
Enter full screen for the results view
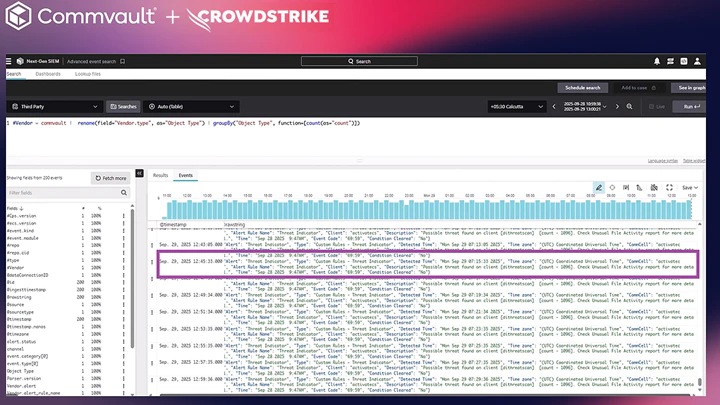[669, 187]
